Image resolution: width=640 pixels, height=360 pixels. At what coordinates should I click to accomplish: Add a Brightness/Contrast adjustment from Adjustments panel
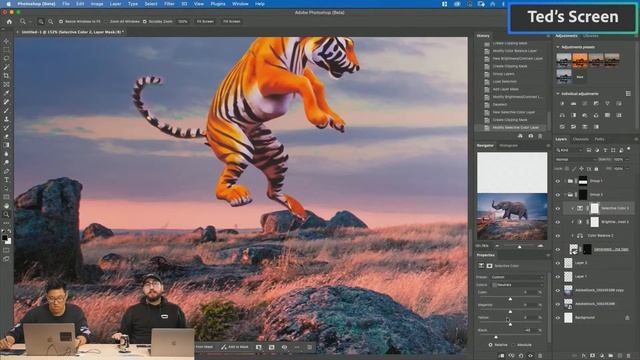point(562,104)
